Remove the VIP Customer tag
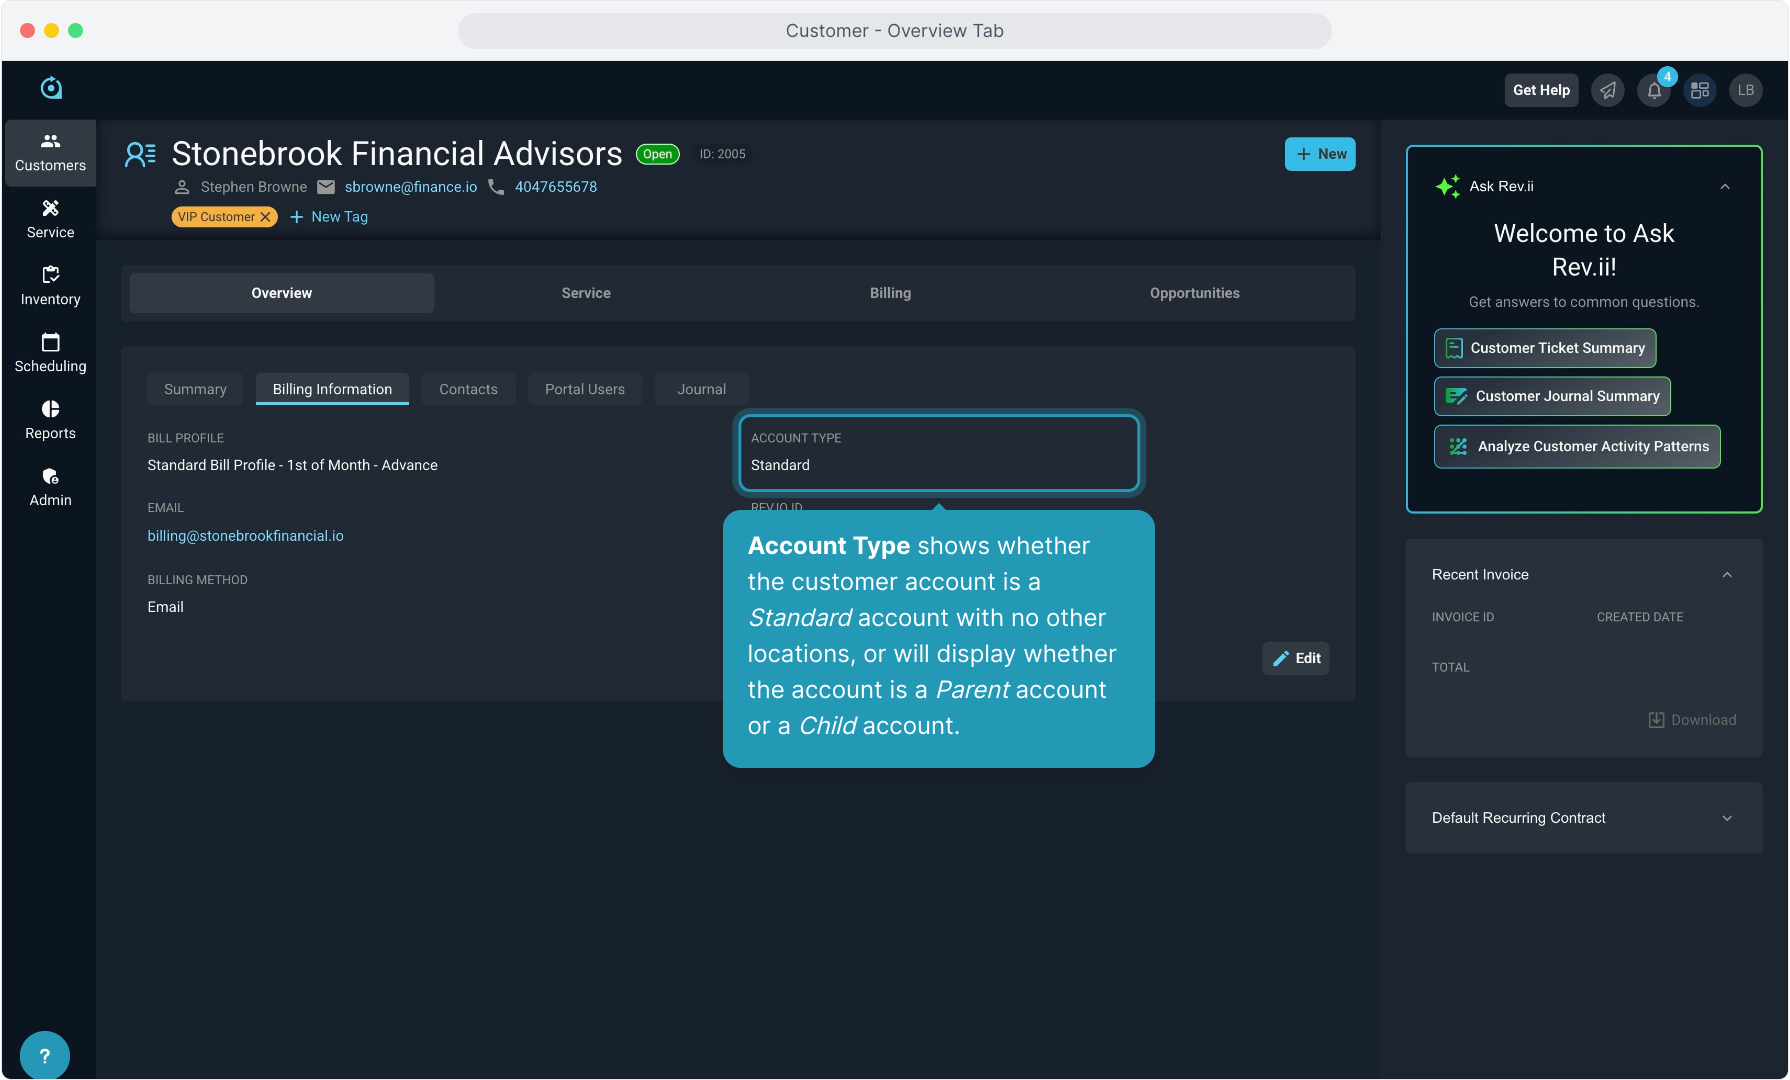Viewport: 1790px width, 1080px height. [265, 217]
